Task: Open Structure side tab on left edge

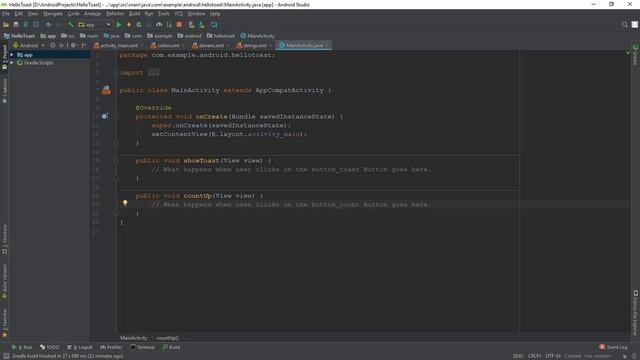Action: click(x=4, y=239)
